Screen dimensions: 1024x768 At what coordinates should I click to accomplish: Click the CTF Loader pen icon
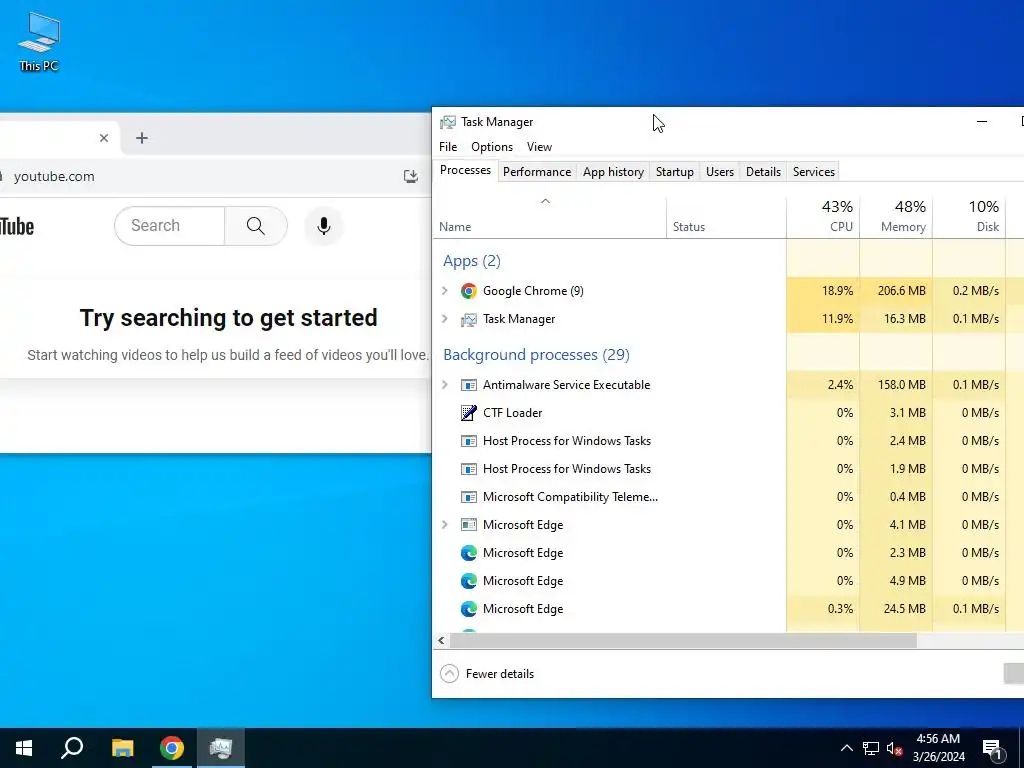(x=468, y=413)
